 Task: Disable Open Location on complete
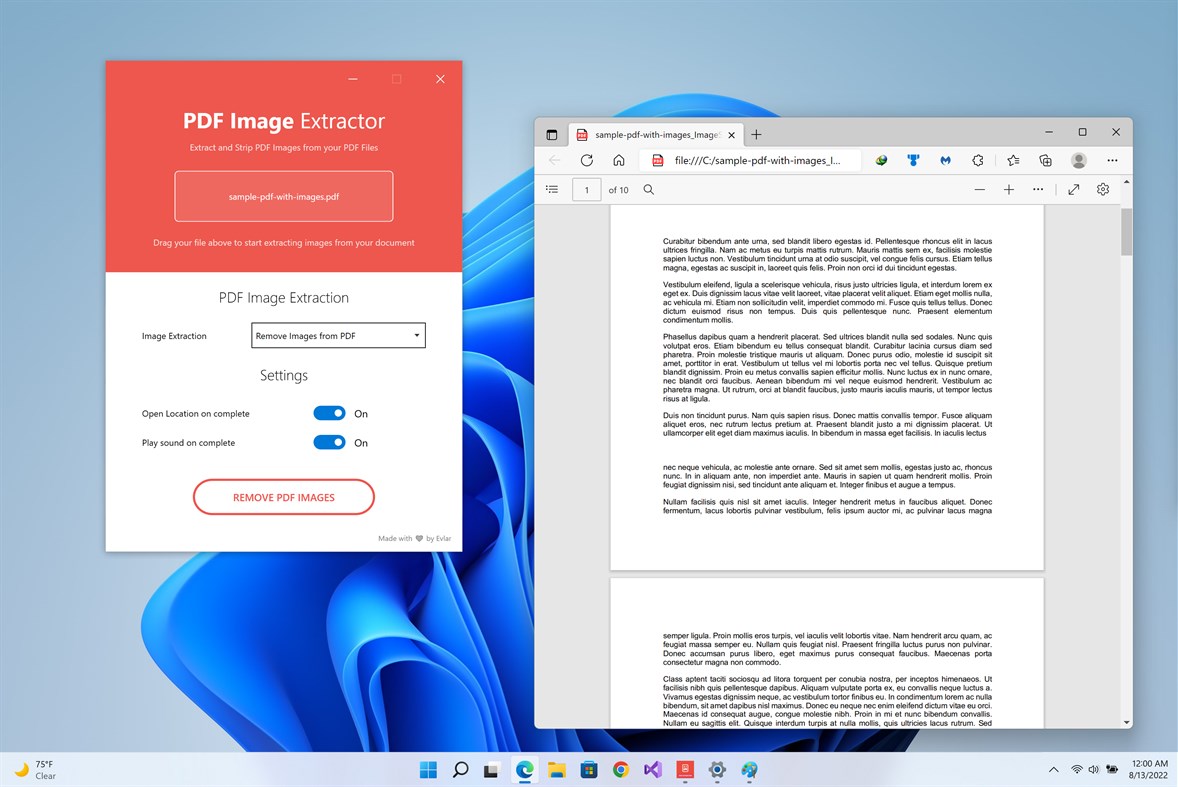click(329, 413)
